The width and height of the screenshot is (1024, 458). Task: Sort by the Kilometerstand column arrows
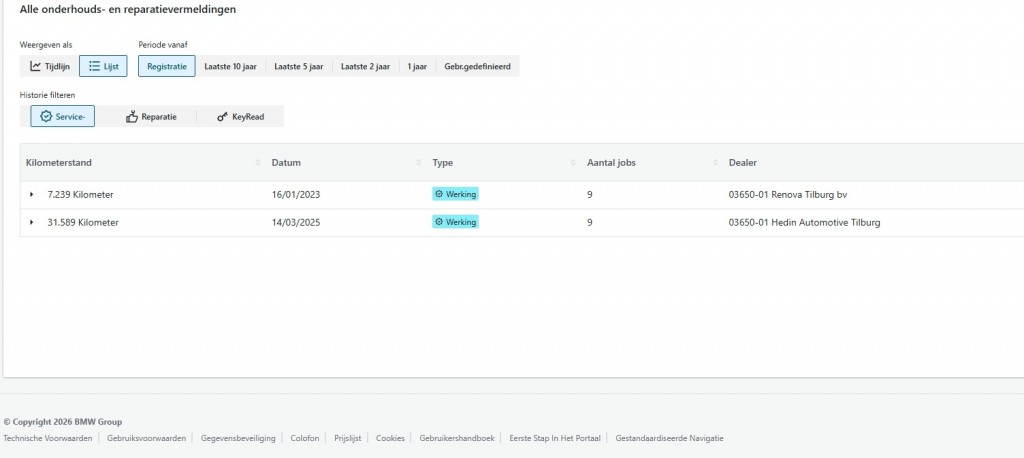pyautogui.click(x=258, y=163)
